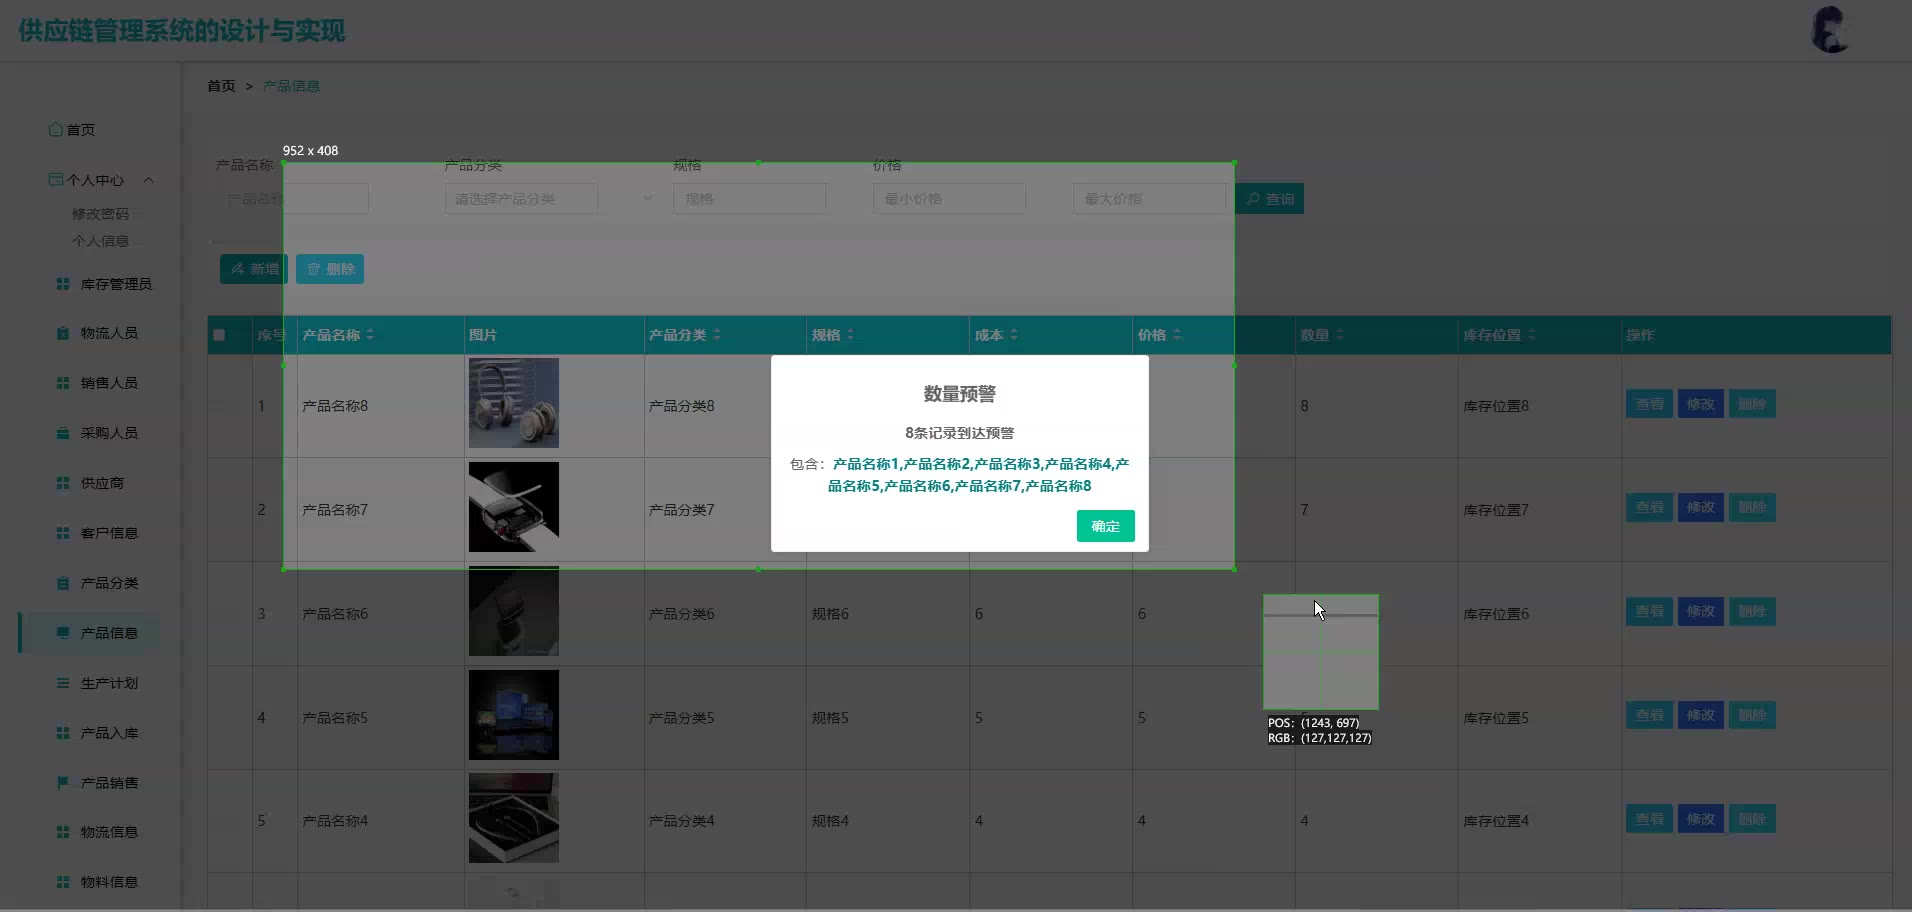Sort table by 成本 column

1014,335
